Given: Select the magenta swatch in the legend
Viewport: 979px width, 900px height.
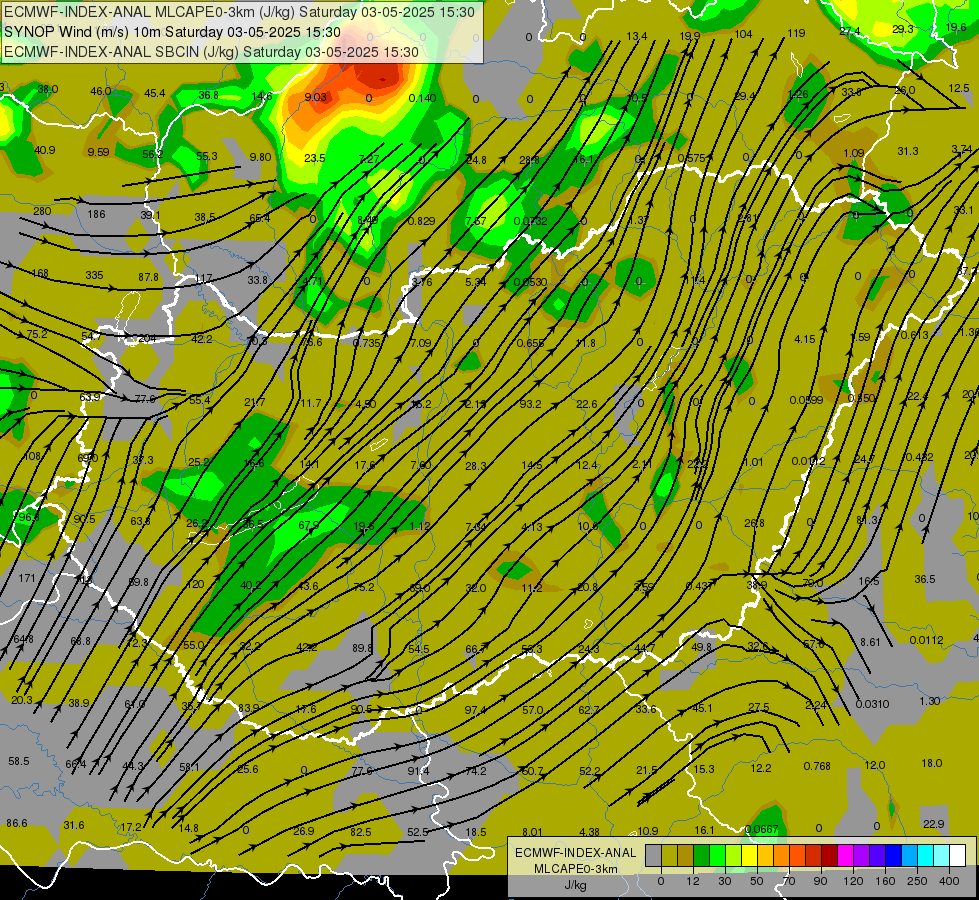Looking at the screenshot, I should pyautogui.click(x=846, y=855).
